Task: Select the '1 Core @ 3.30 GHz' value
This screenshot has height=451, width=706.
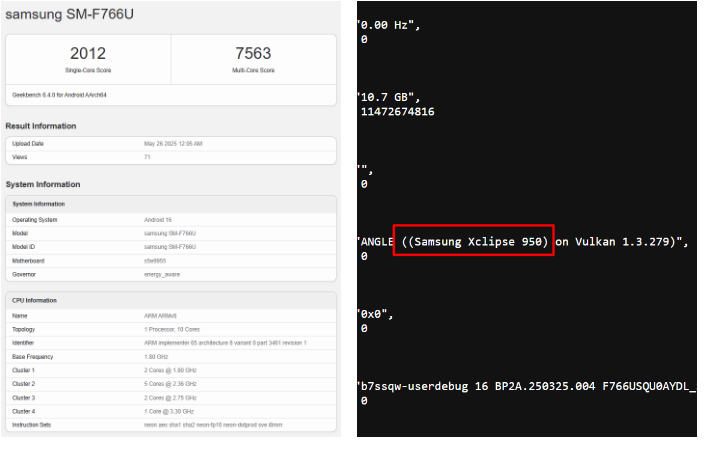Action: [169, 411]
